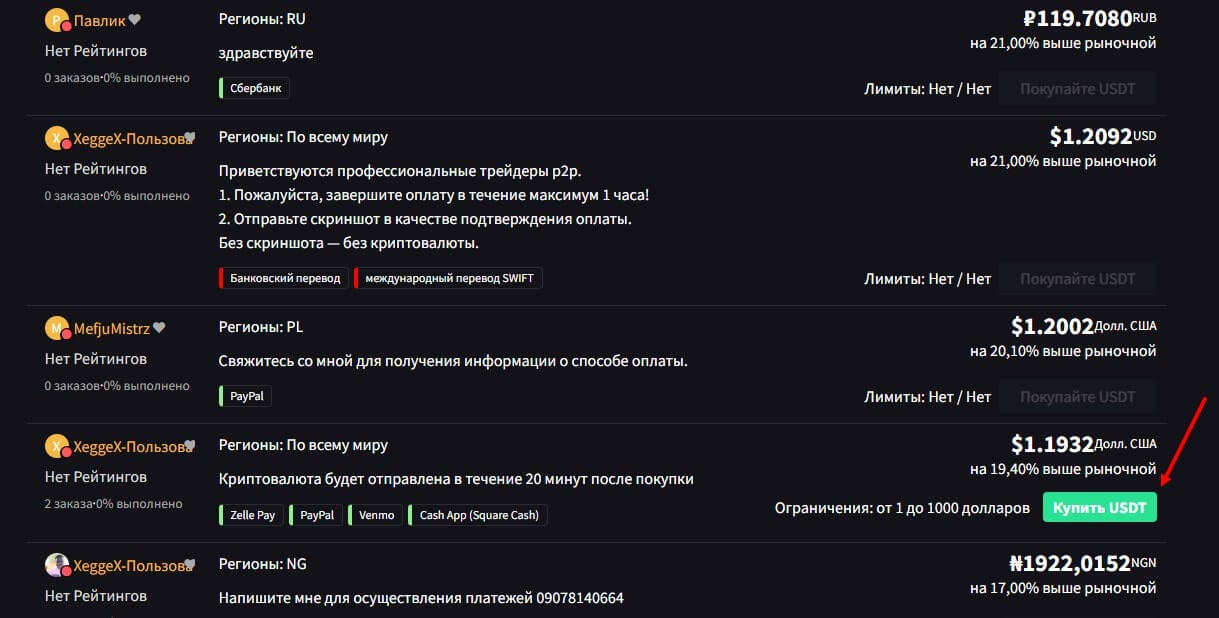Open the MefjuMistrz profile link

pyautogui.click(x=111, y=328)
